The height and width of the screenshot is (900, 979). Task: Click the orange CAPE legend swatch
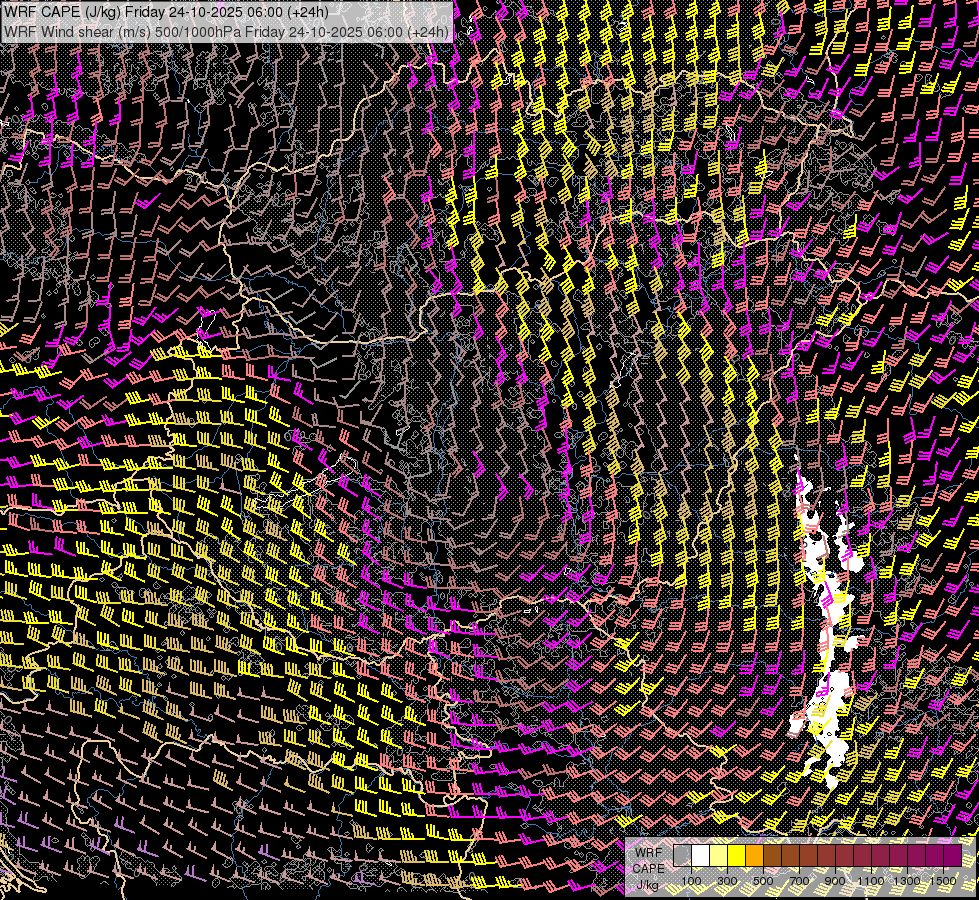[x=754, y=855]
